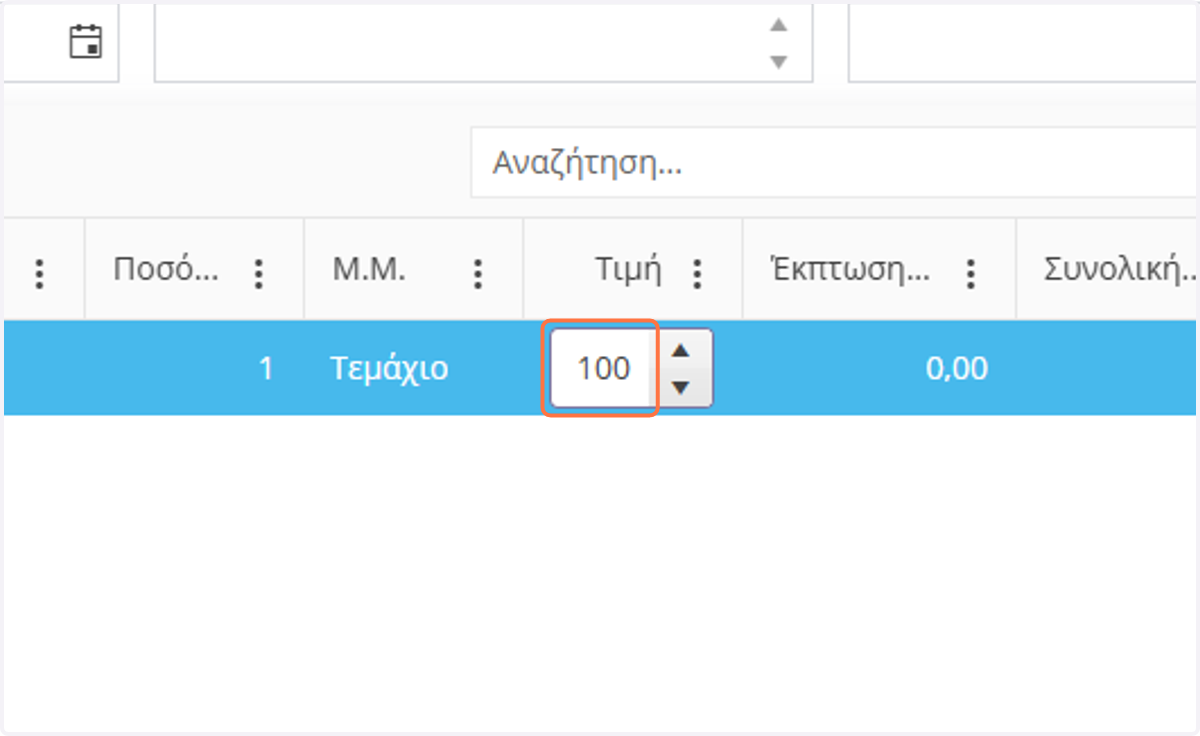
Task: Click the up arrow of the top spinner field
Action: coord(778,25)
